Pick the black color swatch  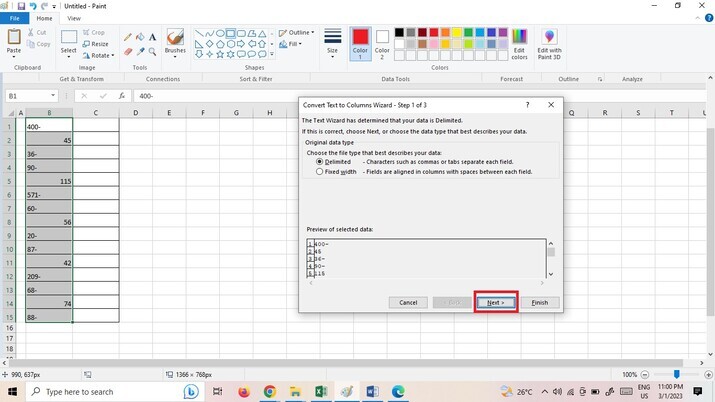tap(399, 32)
